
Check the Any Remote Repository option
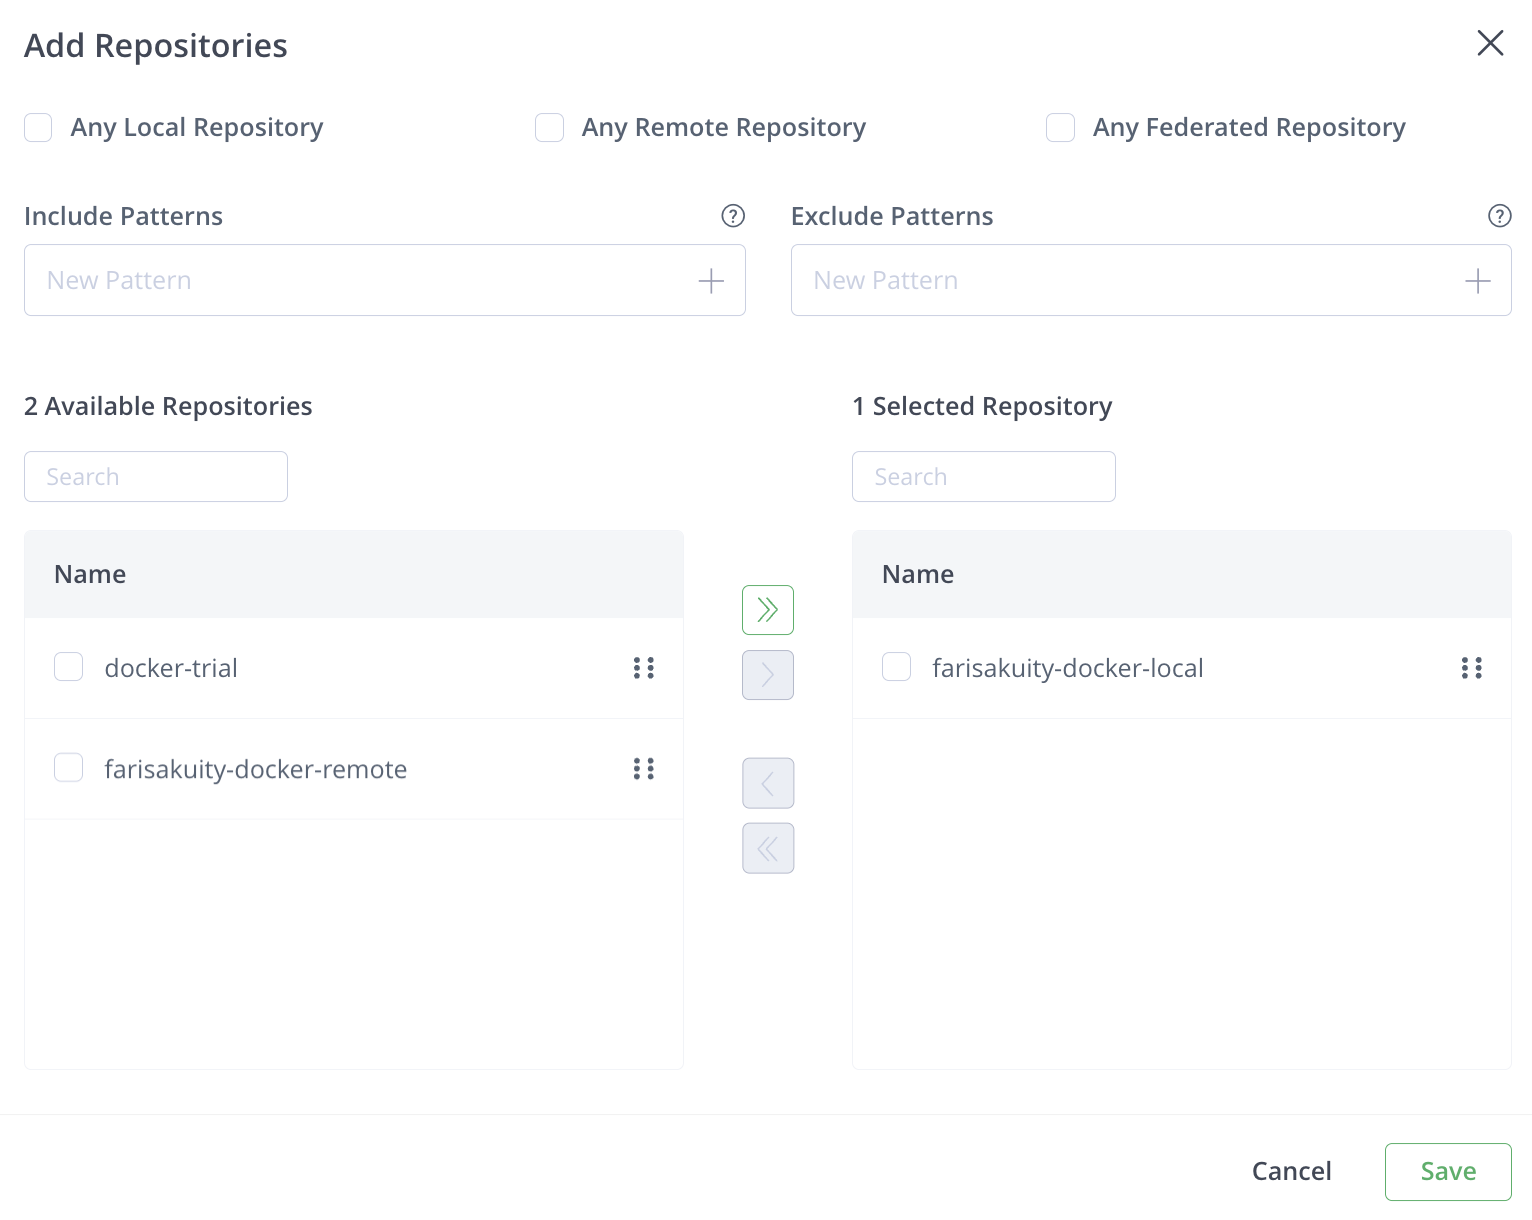coord(549,128)
